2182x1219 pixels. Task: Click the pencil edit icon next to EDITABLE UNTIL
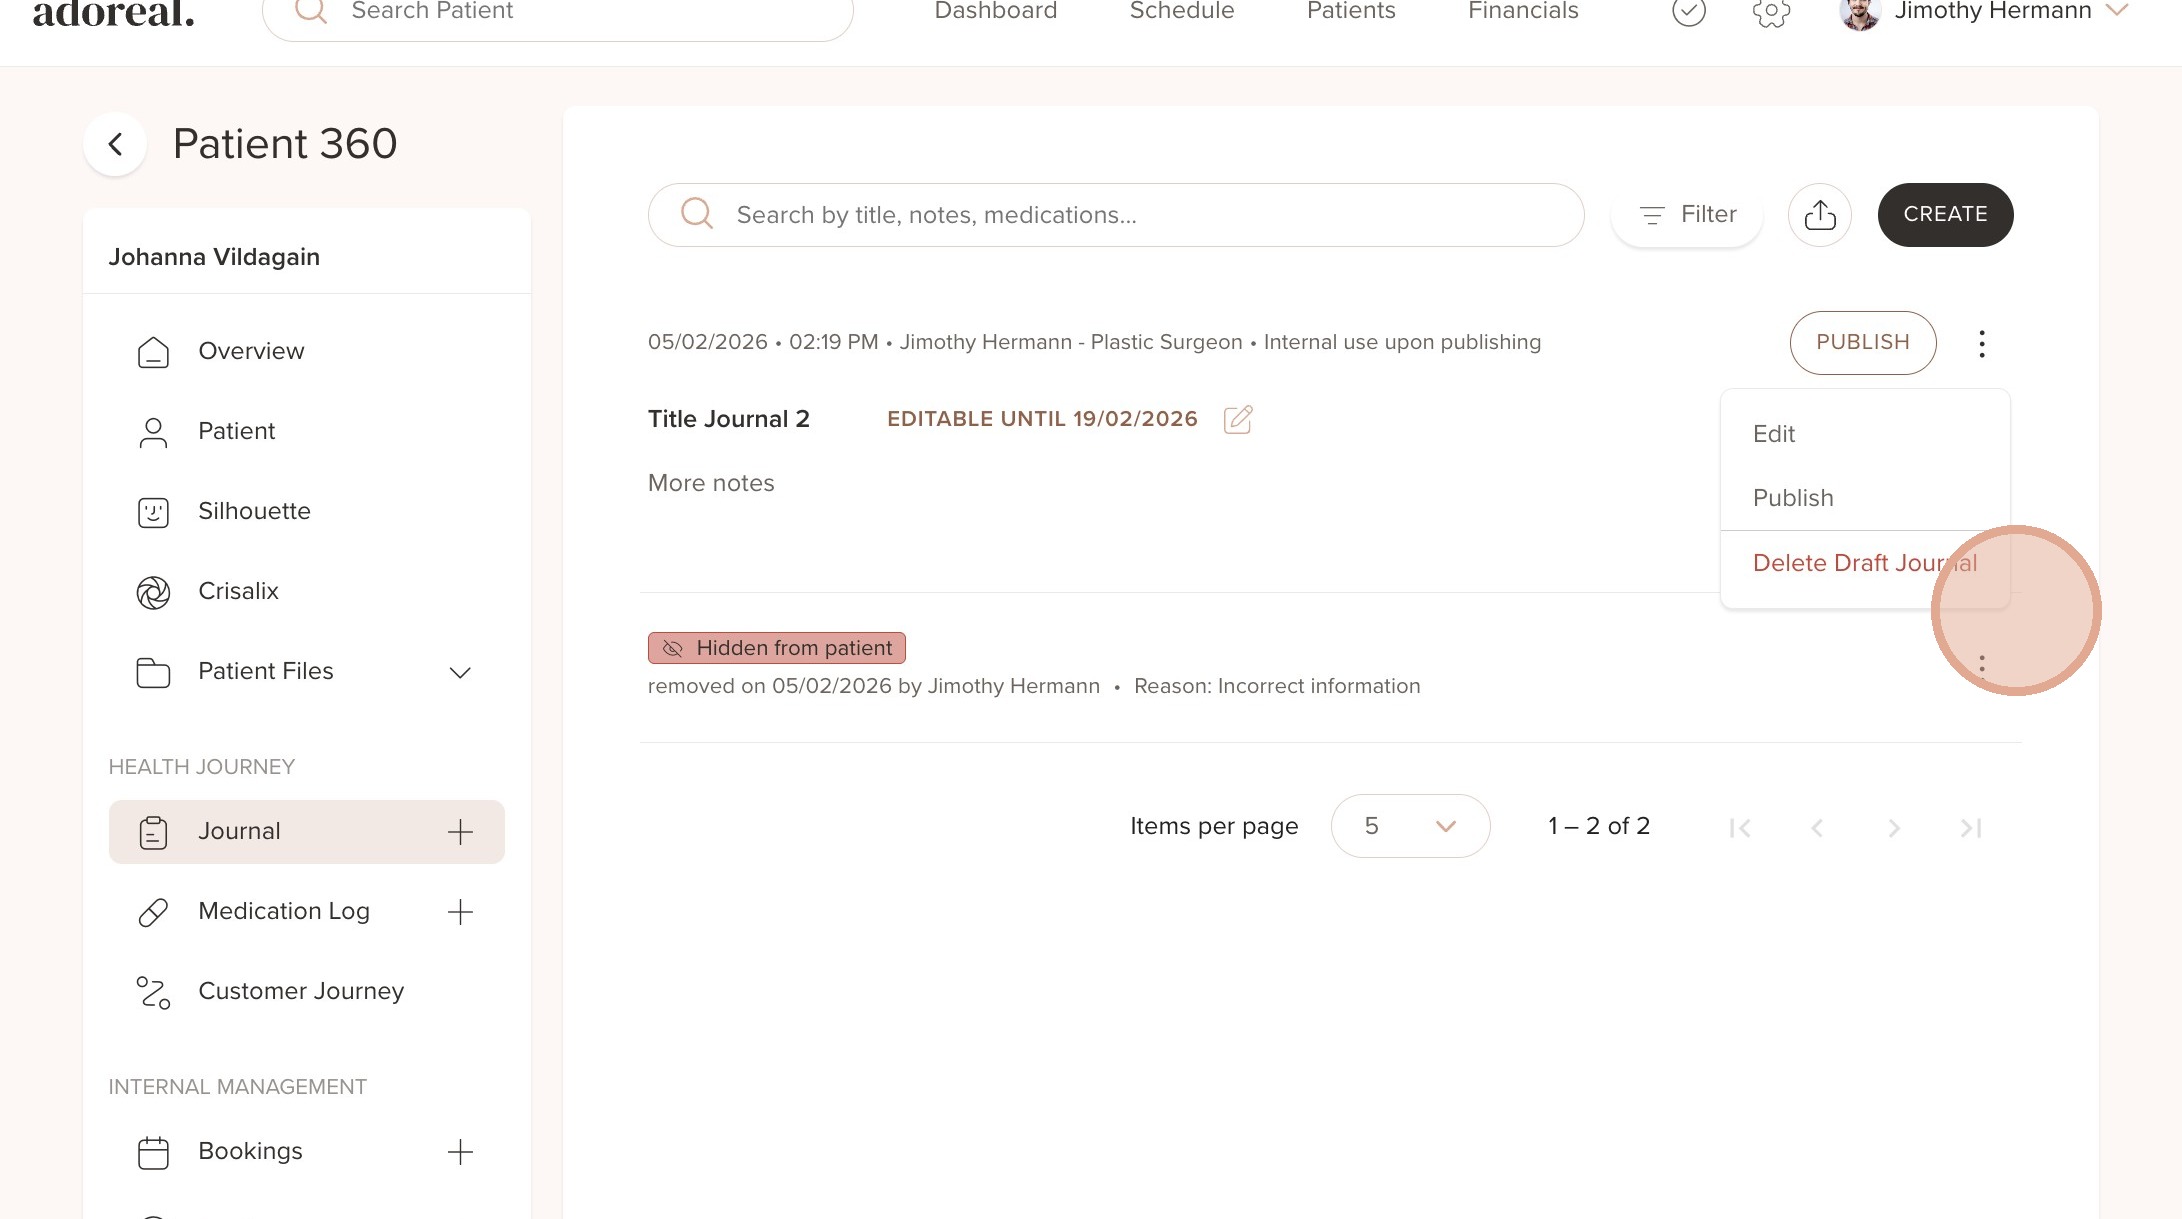[x=1238, y=419]
